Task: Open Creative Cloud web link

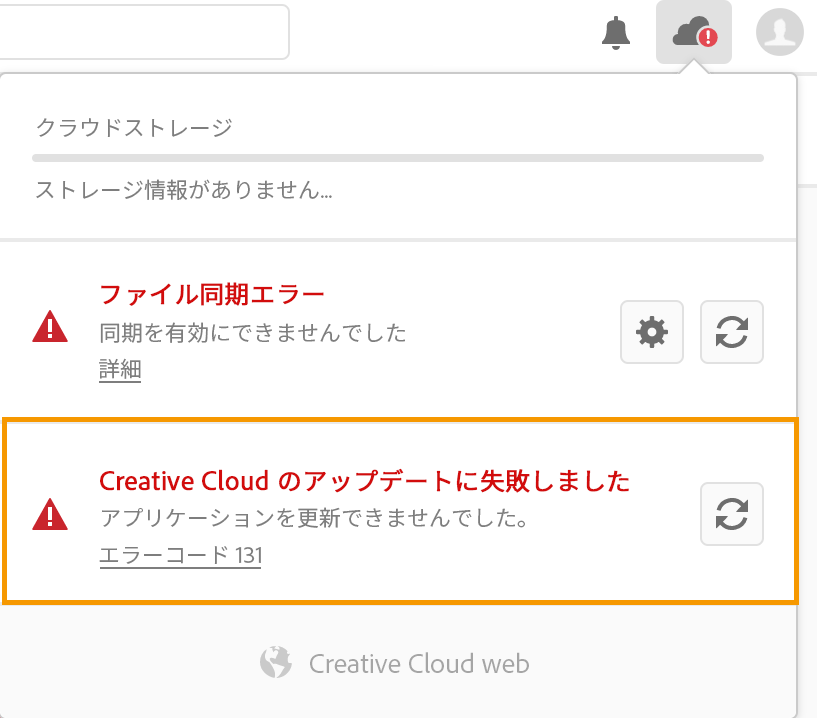Action: pos(419,664)
